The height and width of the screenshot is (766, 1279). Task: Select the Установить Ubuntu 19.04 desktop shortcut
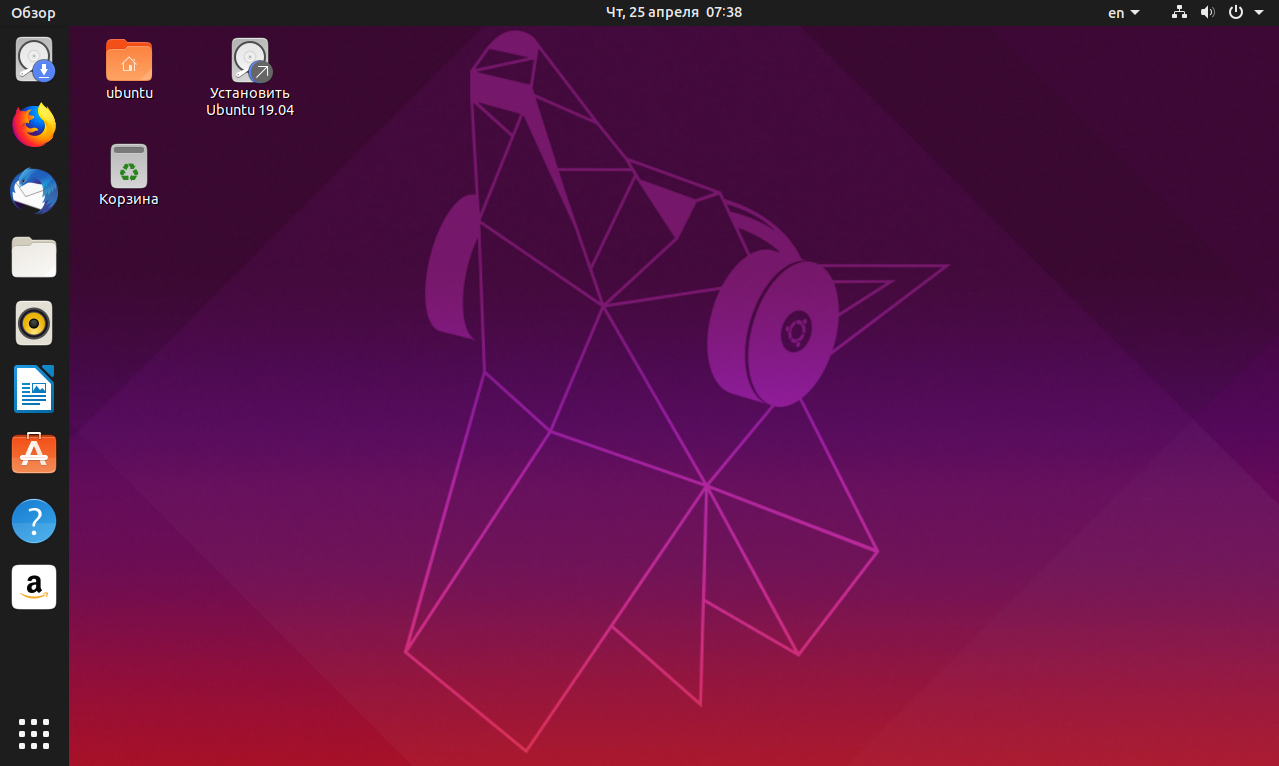tap(250, 60)
